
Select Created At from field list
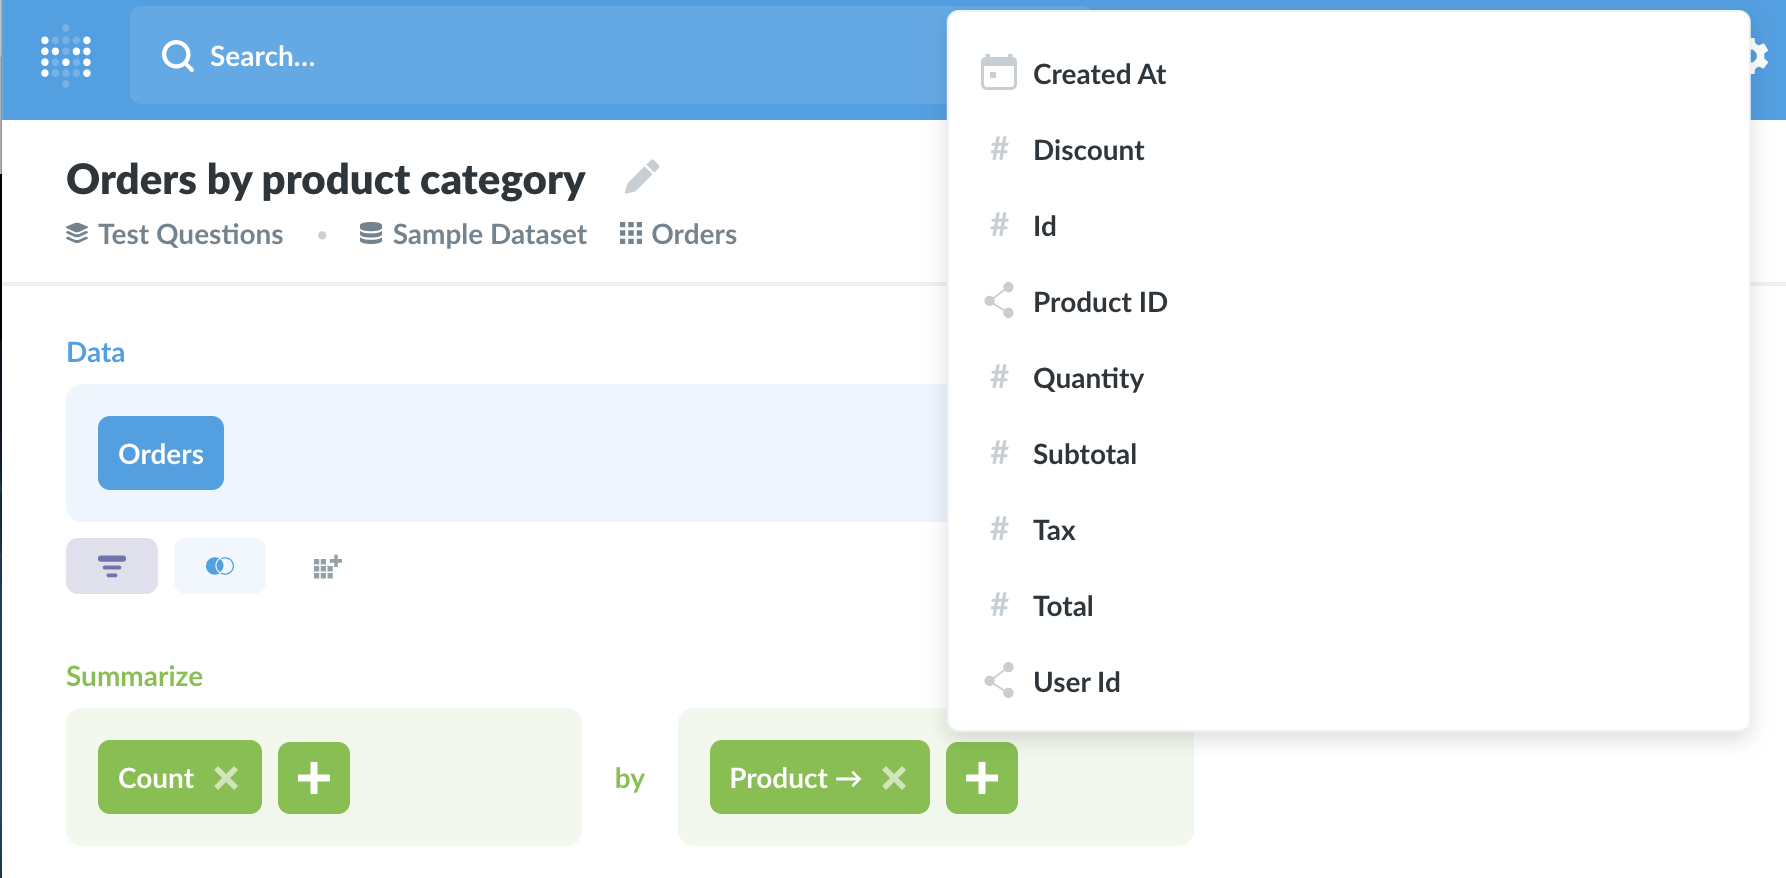[1348, 74]
